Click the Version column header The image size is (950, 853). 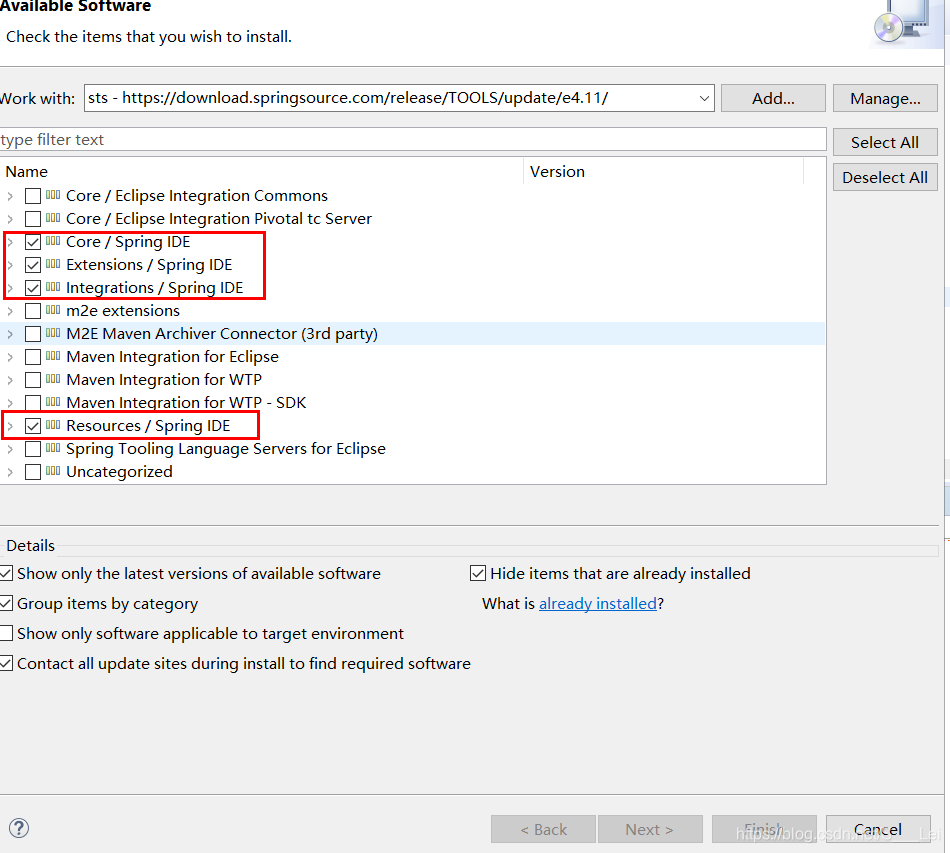[663, 171]
